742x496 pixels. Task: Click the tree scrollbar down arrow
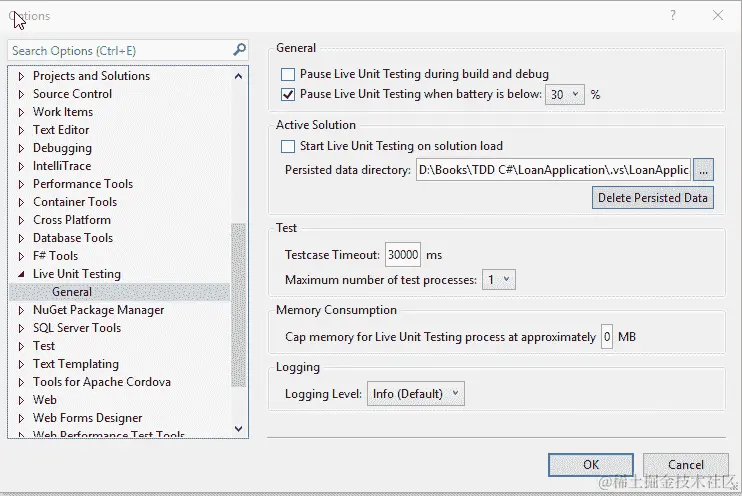[238, 429]
